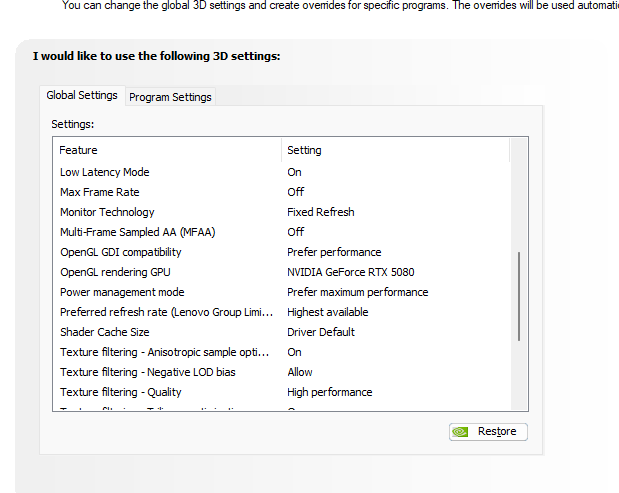Select the Global Settings tab

82,95
